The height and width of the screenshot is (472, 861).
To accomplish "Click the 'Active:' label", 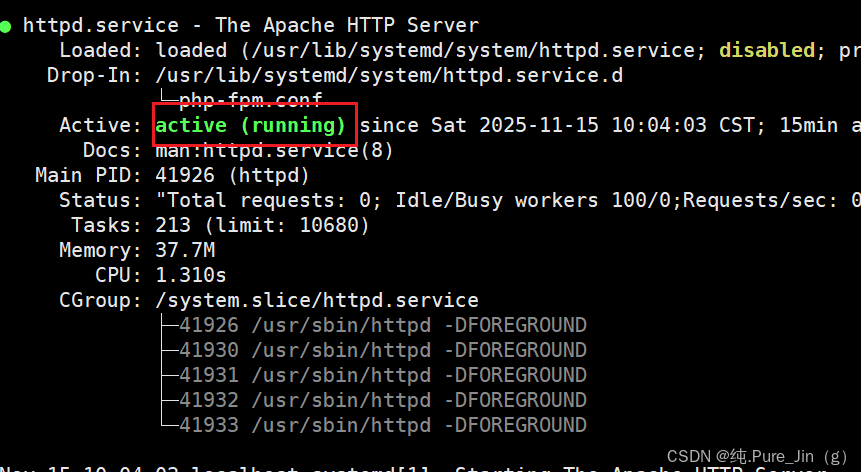I will 100,125.
